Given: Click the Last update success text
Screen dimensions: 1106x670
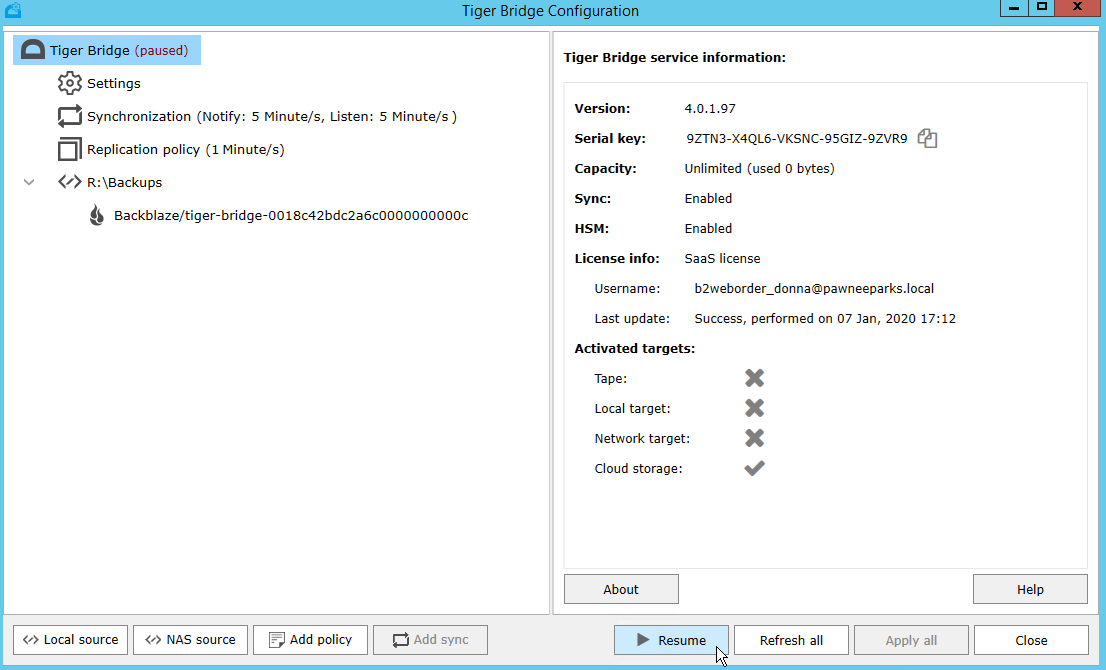Looking at the screenshot, I should [x=825, y=319].
